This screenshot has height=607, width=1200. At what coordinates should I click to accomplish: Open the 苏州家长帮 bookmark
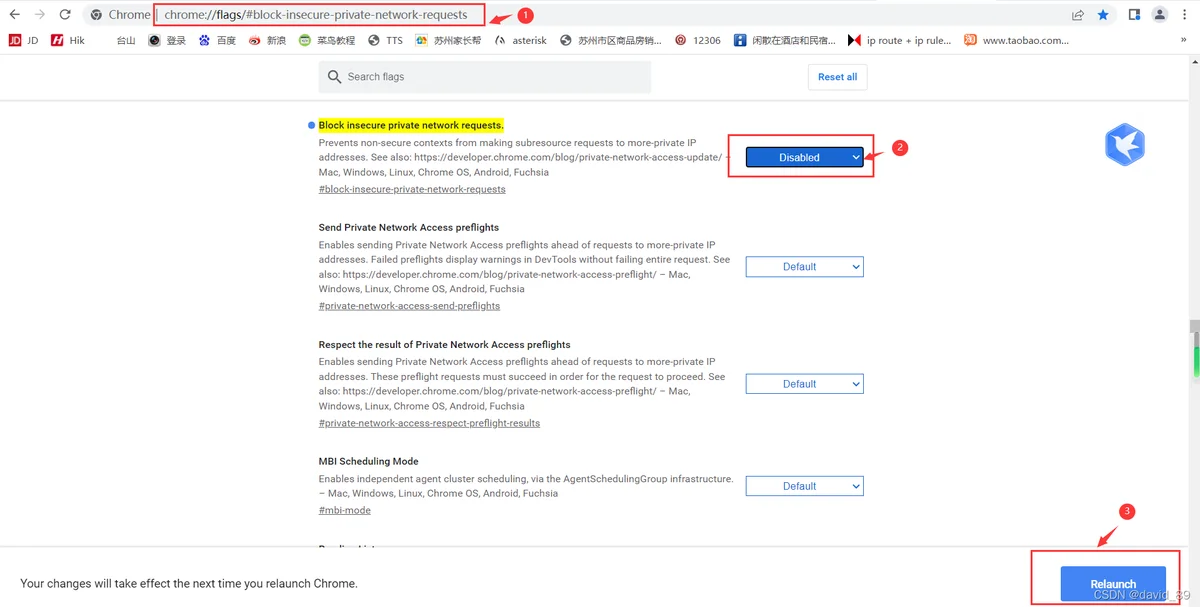point(448,40)
